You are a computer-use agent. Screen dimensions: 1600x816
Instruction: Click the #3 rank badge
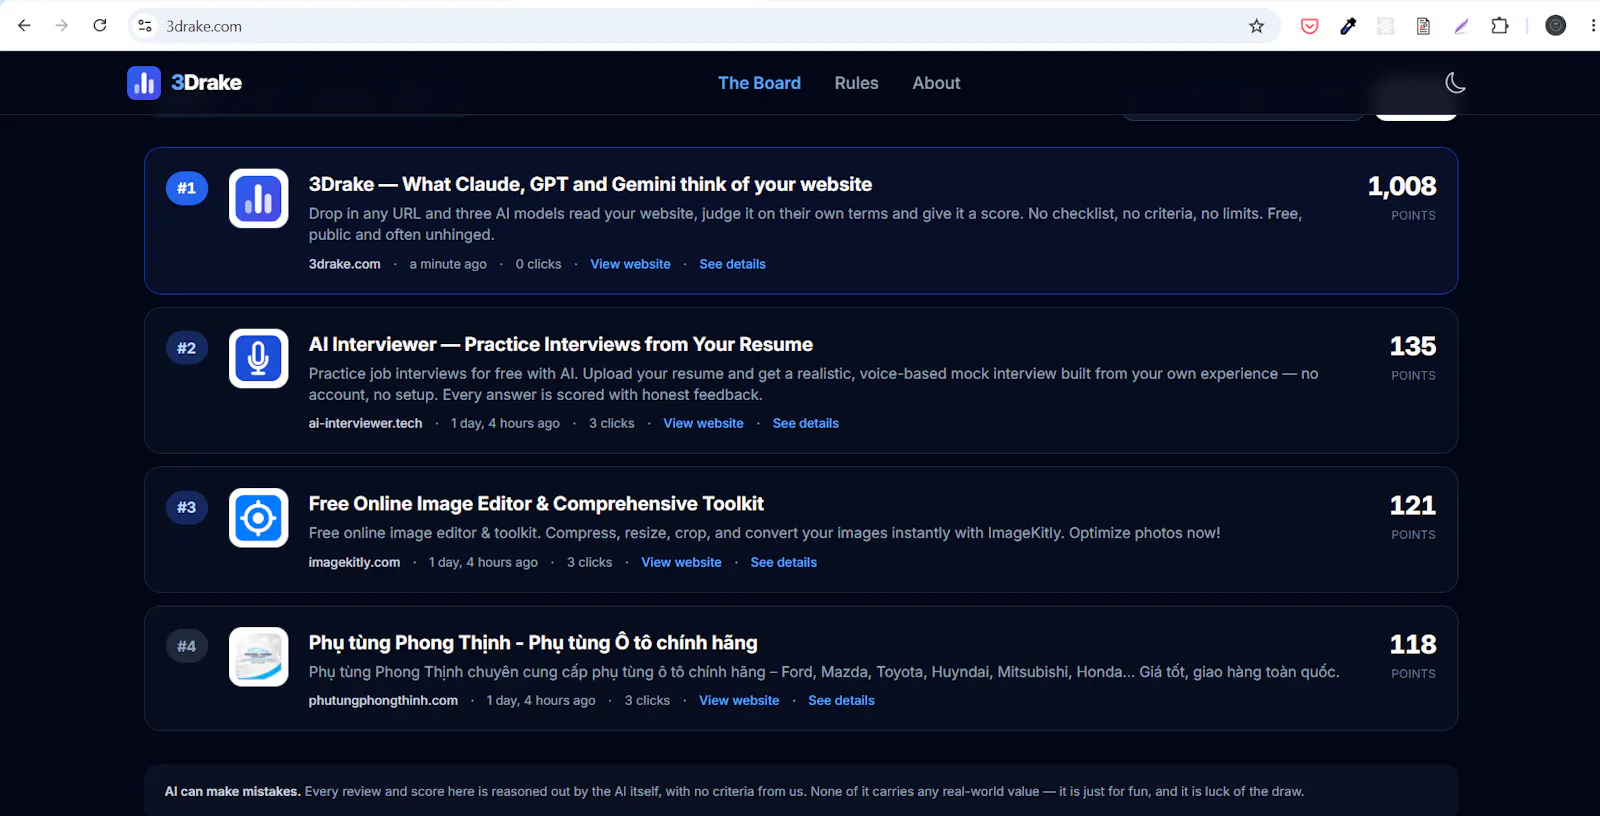tap(187, 507)
